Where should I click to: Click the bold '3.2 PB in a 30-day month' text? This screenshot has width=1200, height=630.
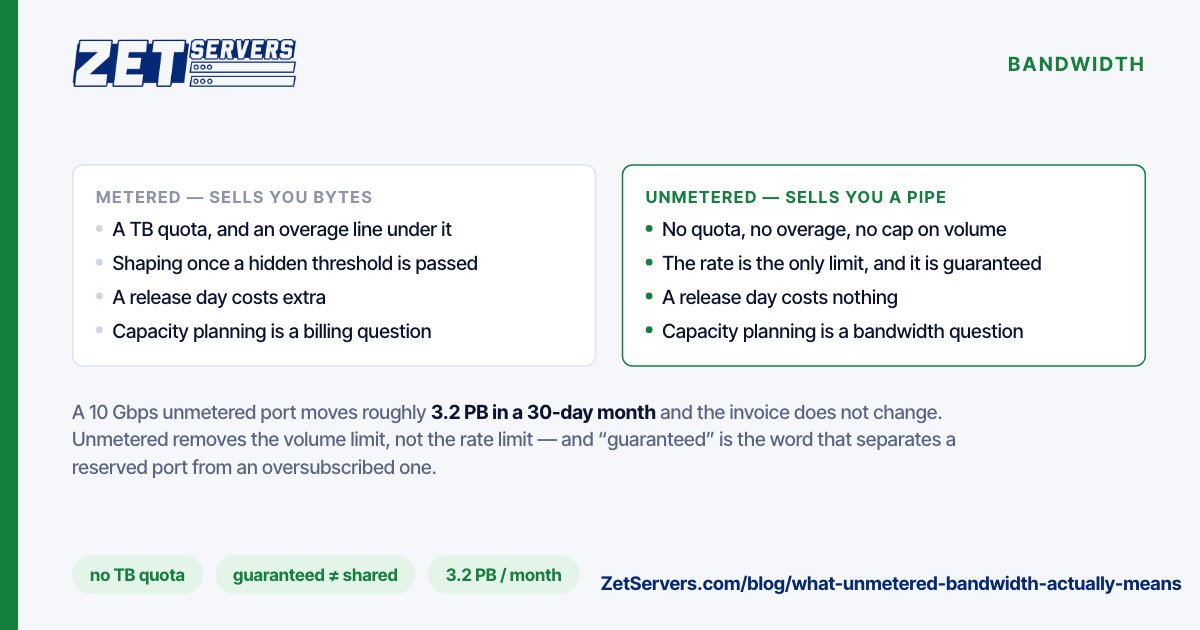[543, 412]
